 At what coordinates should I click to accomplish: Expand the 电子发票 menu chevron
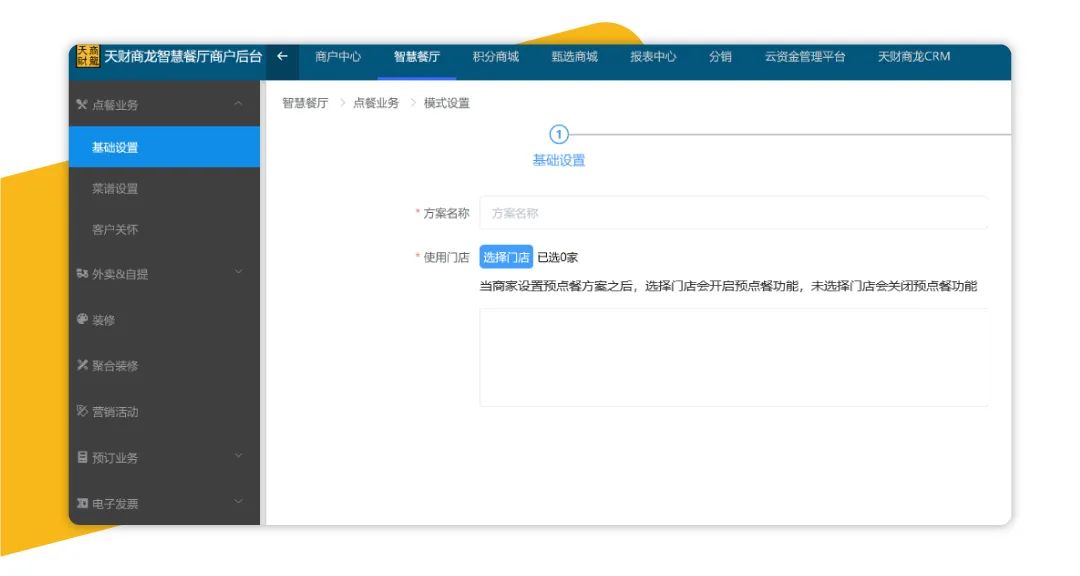(238, 502)
